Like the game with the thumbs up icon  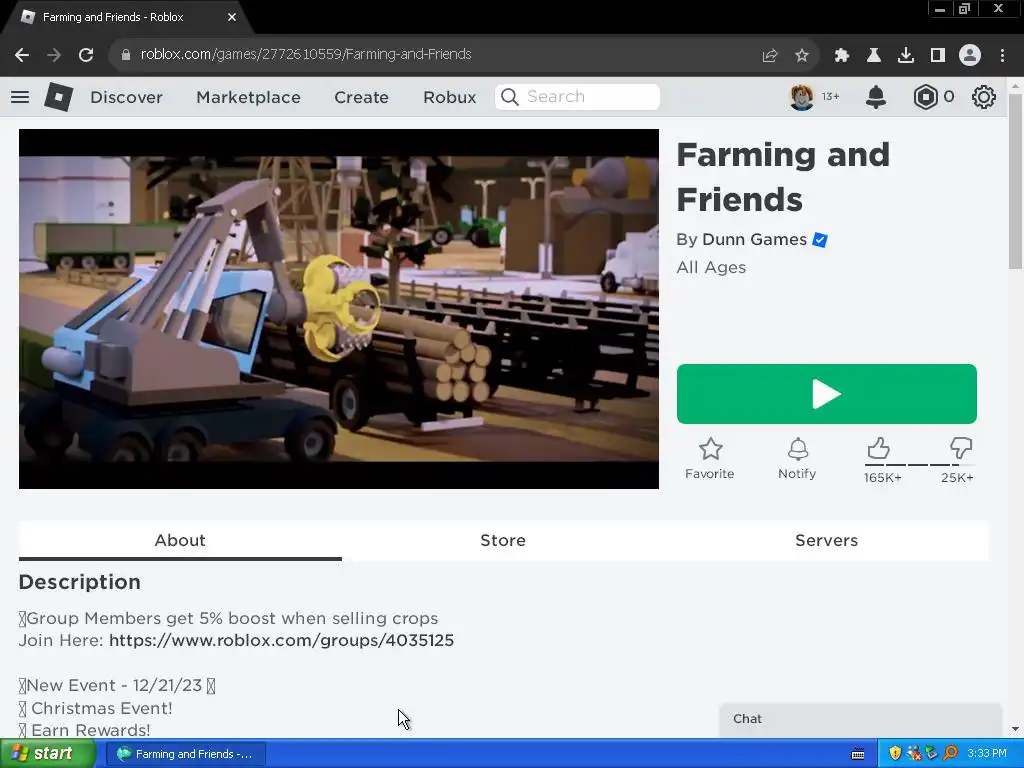pyautogui.click(x=878, y=448)
